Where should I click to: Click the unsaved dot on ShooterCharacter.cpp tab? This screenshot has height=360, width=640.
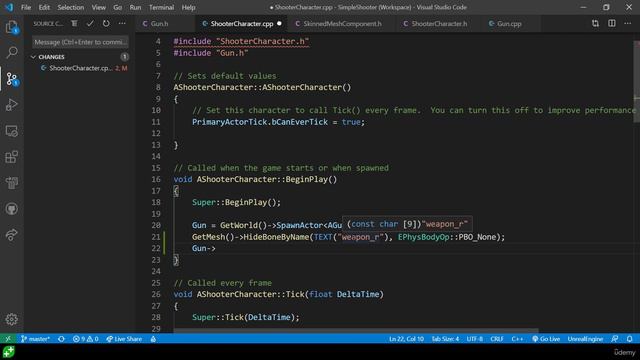[x=279, y=24]
